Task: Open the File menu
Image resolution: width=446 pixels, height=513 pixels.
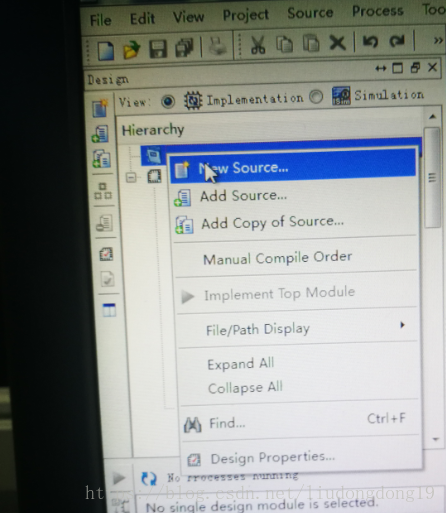Action: pyautogui.click(x=100, y=21)
